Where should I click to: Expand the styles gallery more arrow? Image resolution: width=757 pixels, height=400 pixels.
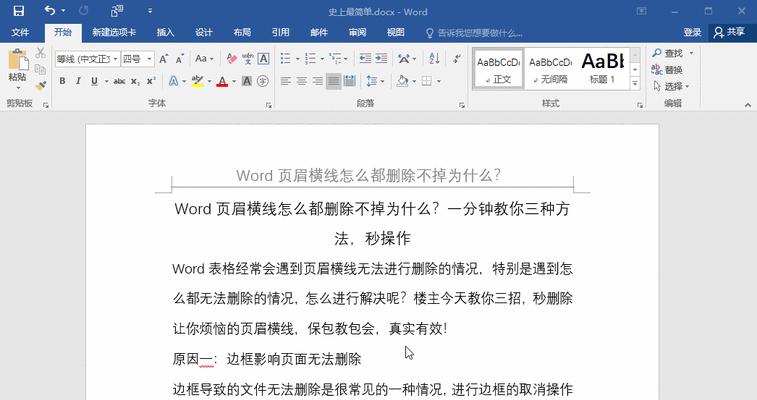[635, 83]
